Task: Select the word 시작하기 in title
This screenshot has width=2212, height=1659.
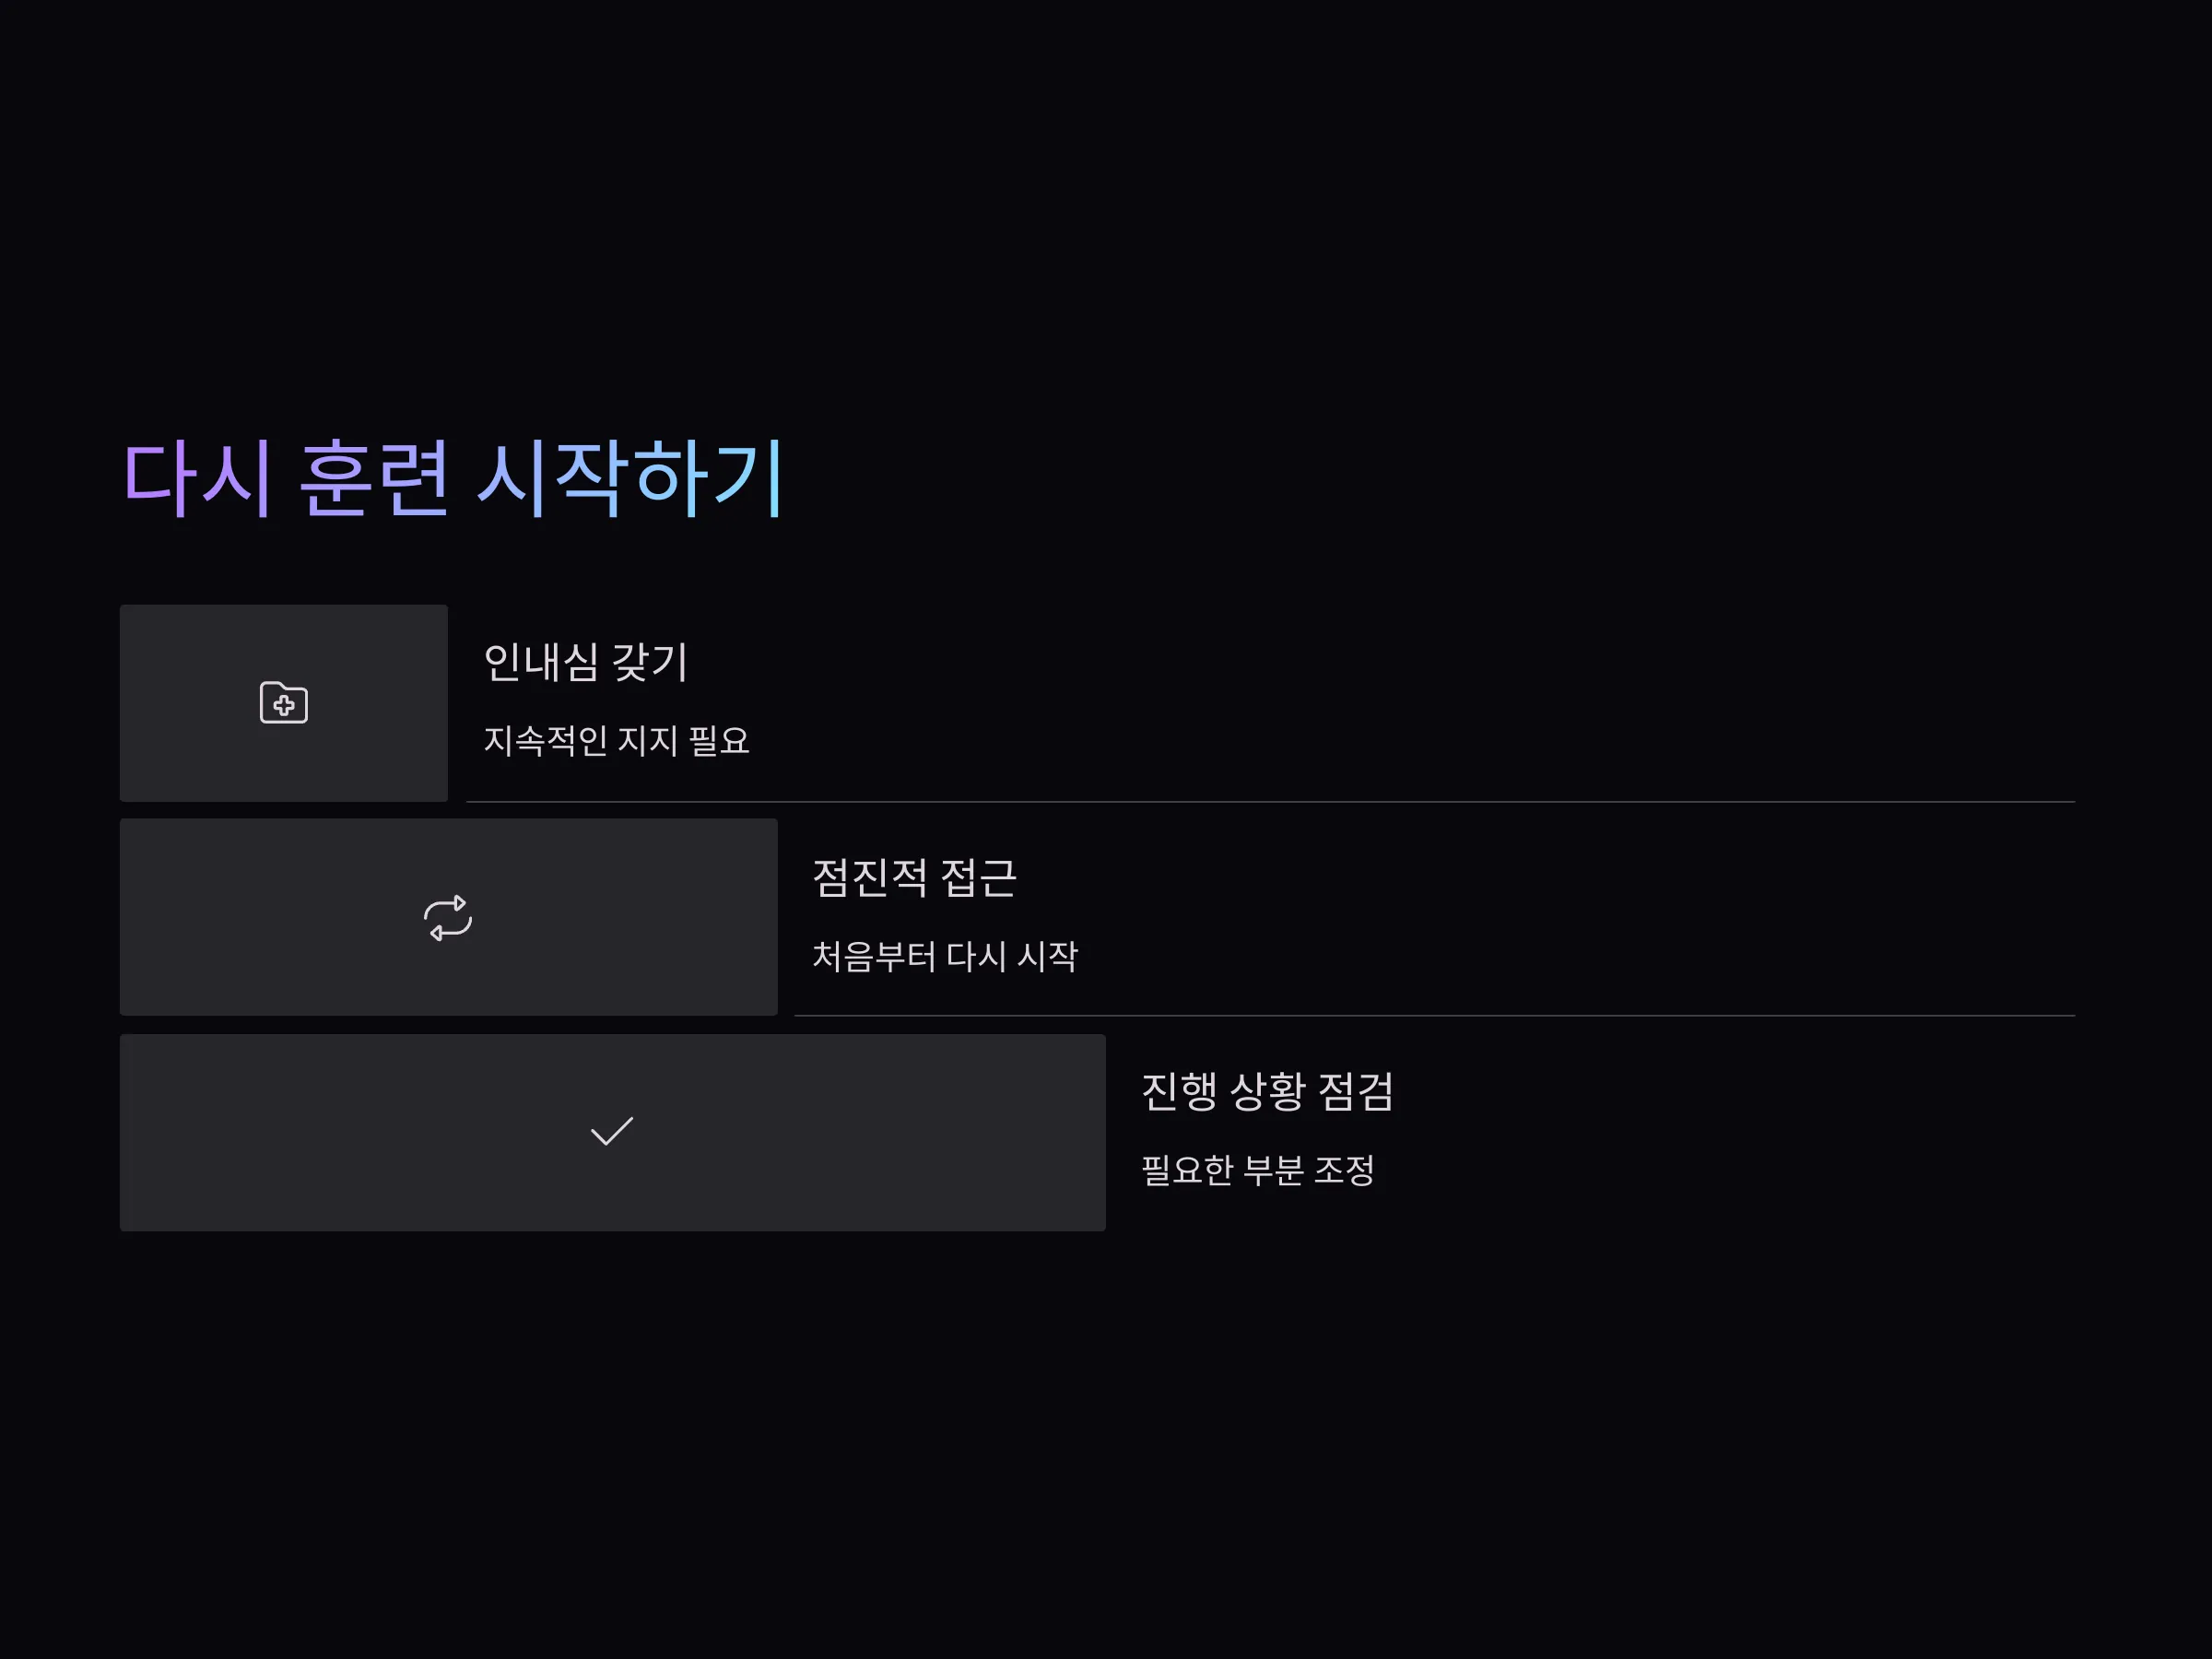Action: click(631, 478)
